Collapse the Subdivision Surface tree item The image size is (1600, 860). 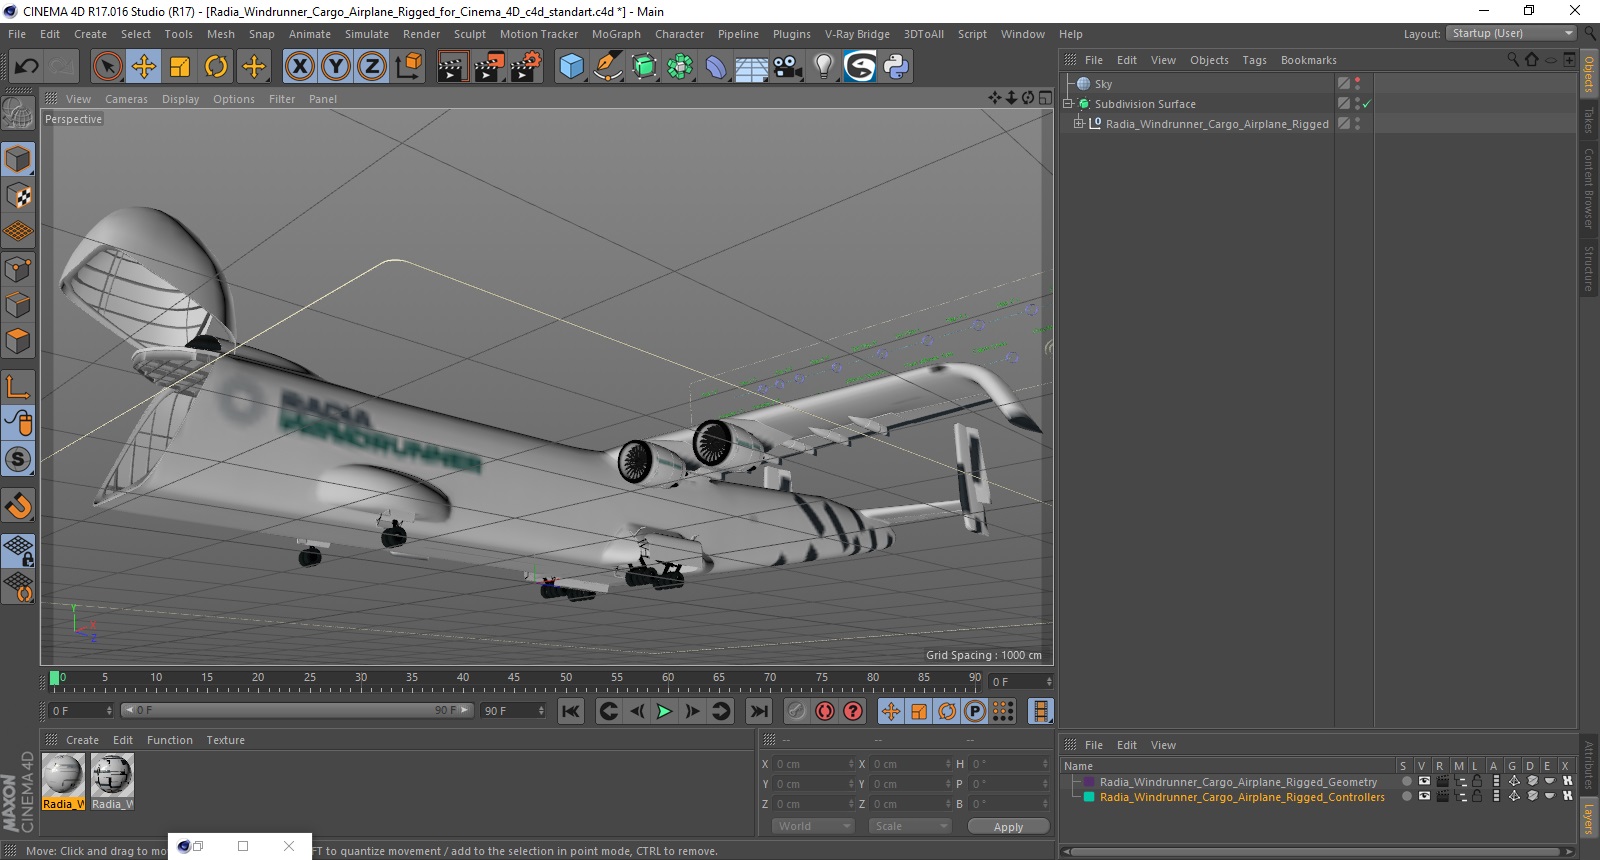pos(1068,104)
